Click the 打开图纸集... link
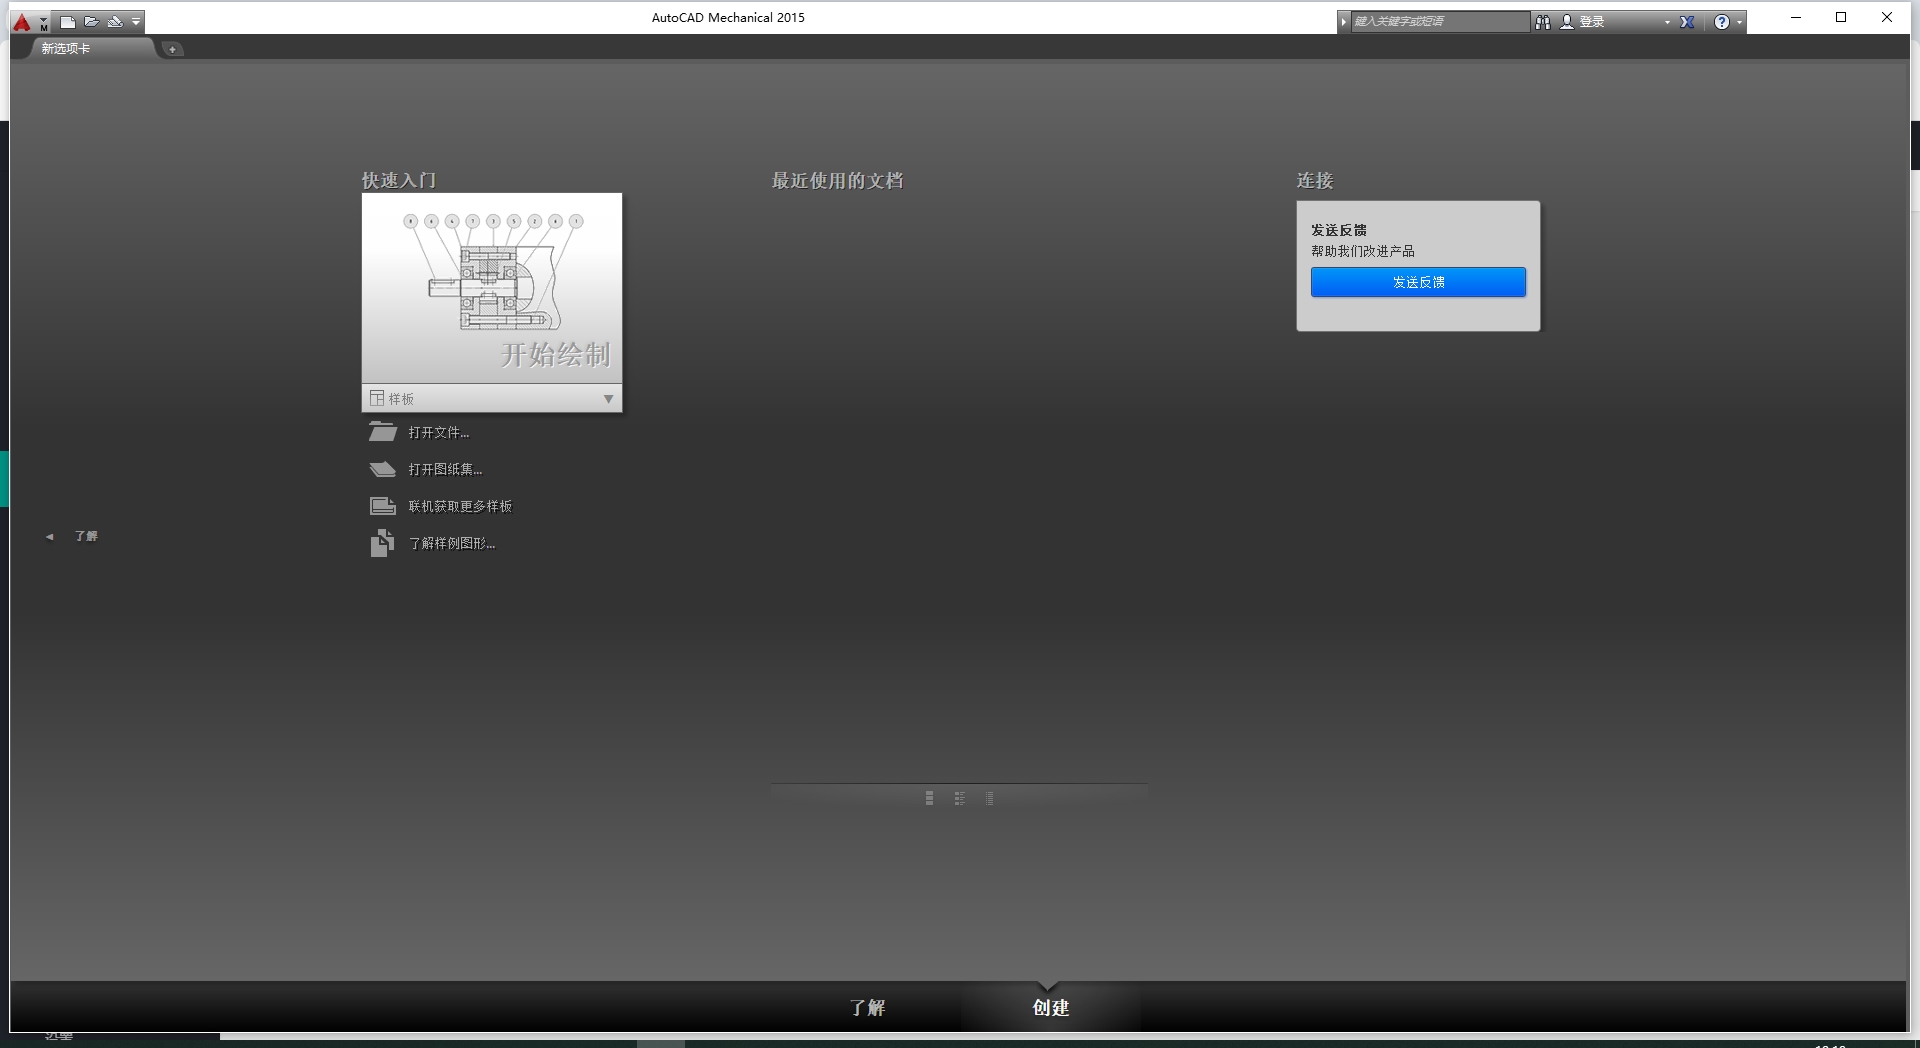 [445, 469]
